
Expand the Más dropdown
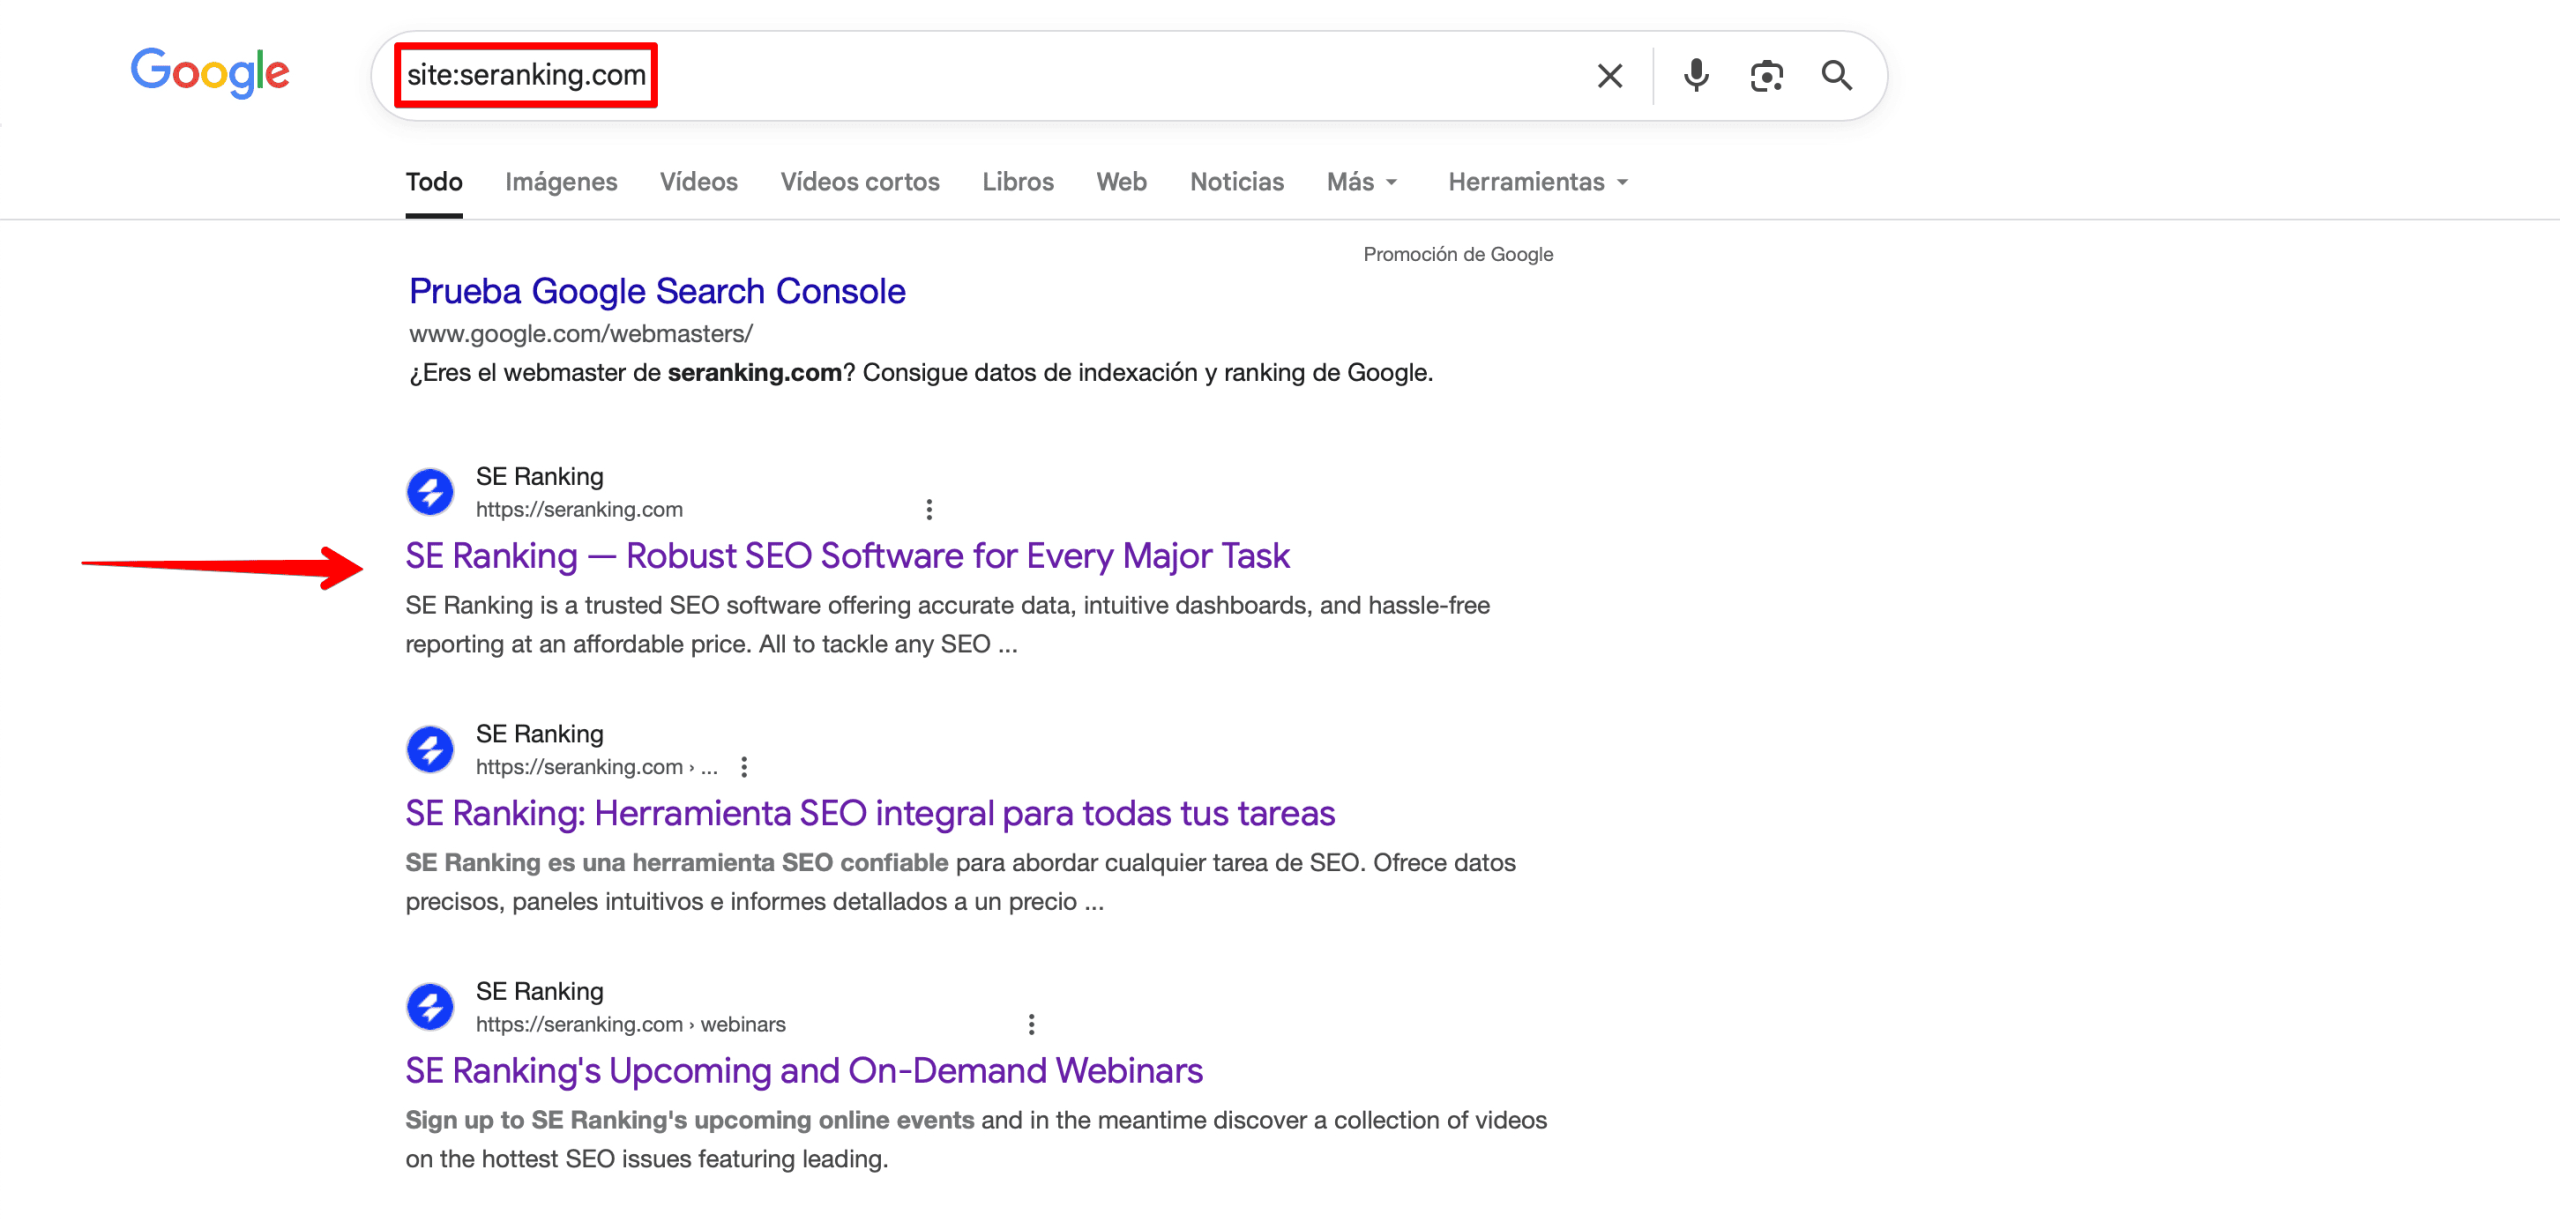coord(1362,182)
